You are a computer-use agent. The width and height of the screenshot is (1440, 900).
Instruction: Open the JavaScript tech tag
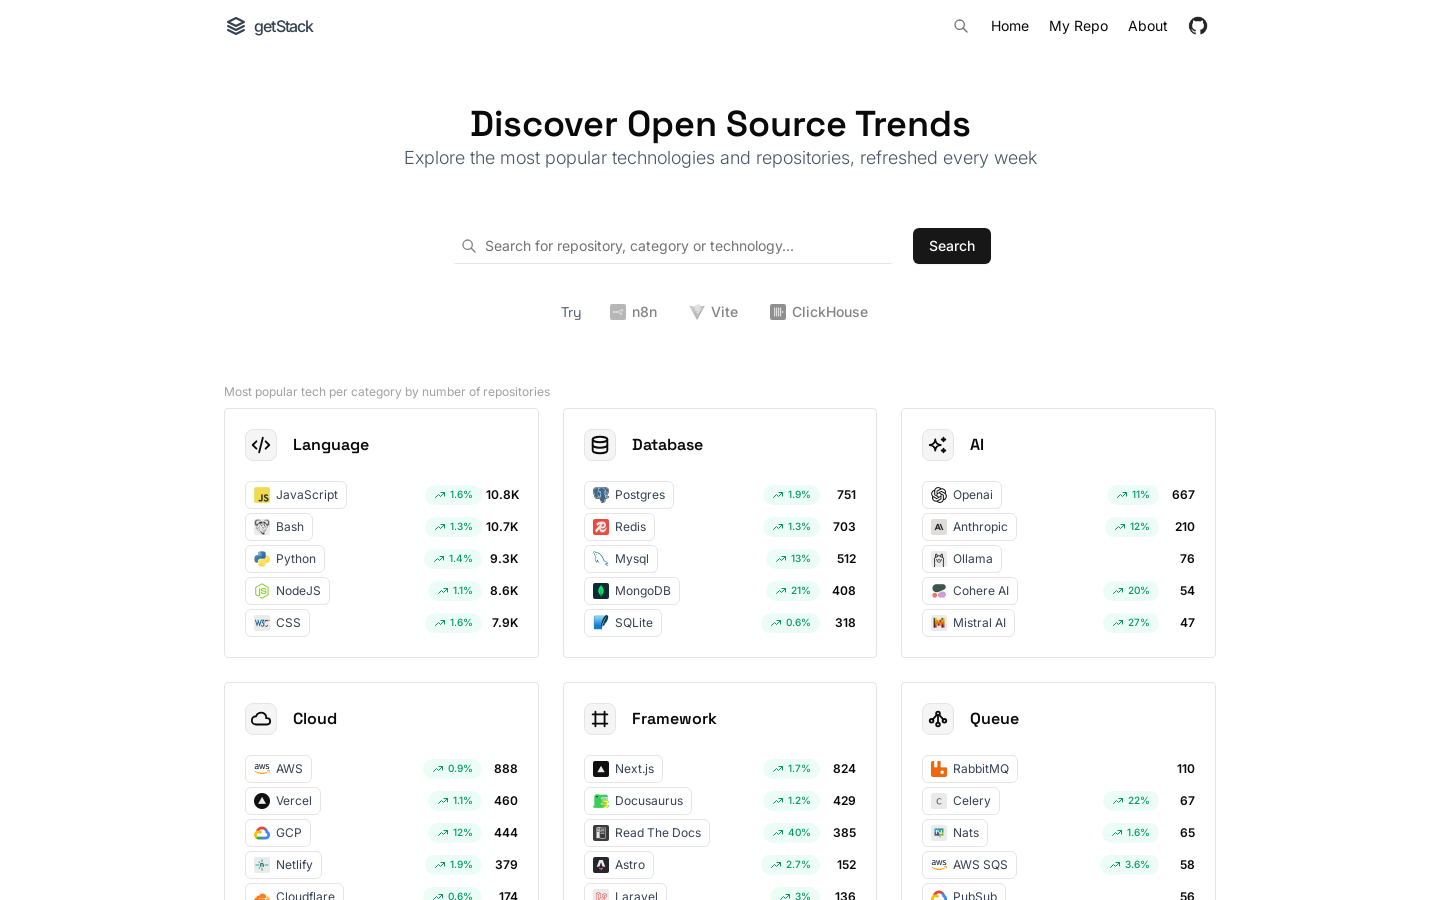coord(296,495)
